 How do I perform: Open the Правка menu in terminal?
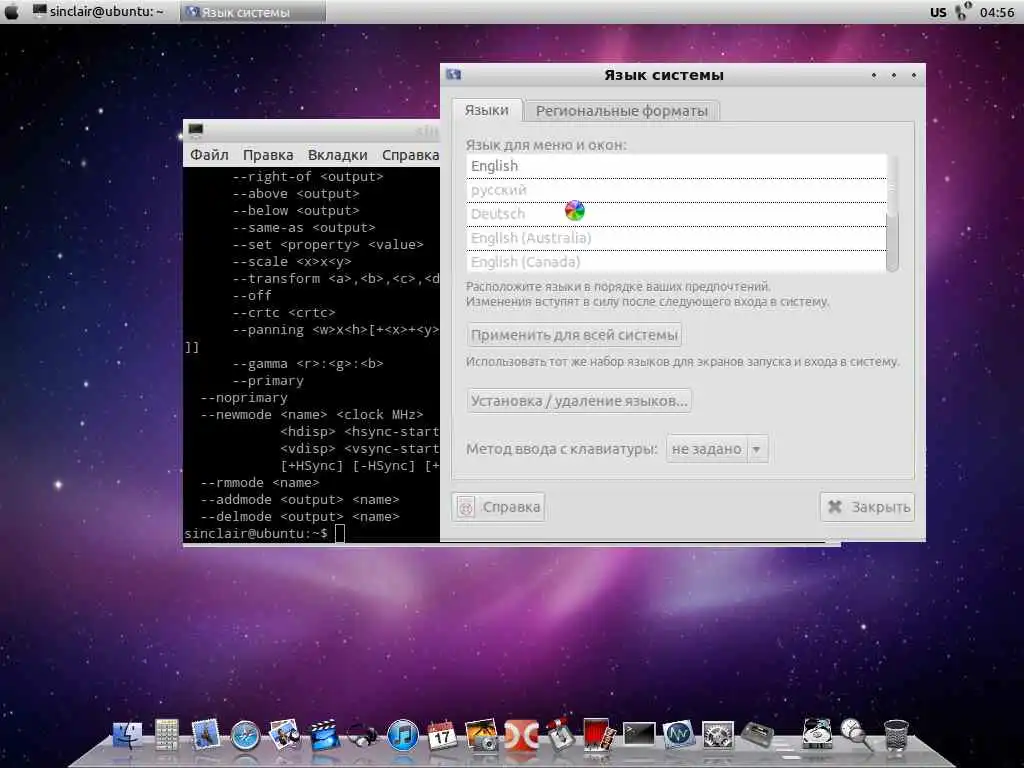(268, 155)
